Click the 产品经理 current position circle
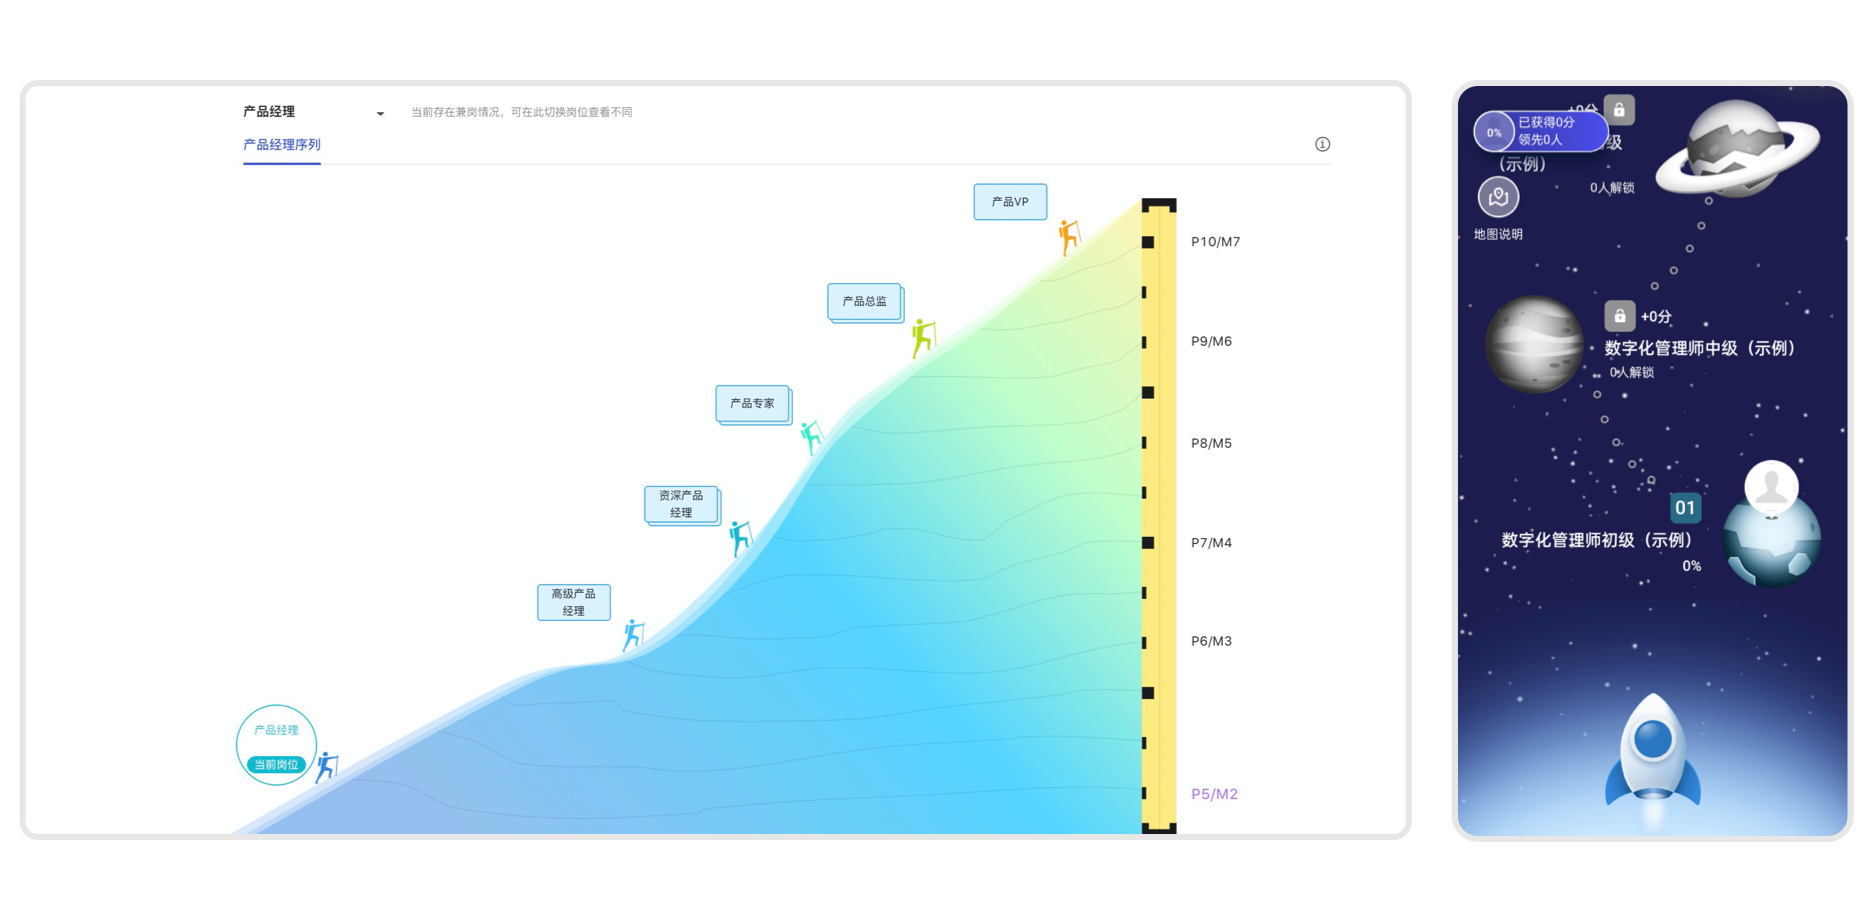 point(276,744)
